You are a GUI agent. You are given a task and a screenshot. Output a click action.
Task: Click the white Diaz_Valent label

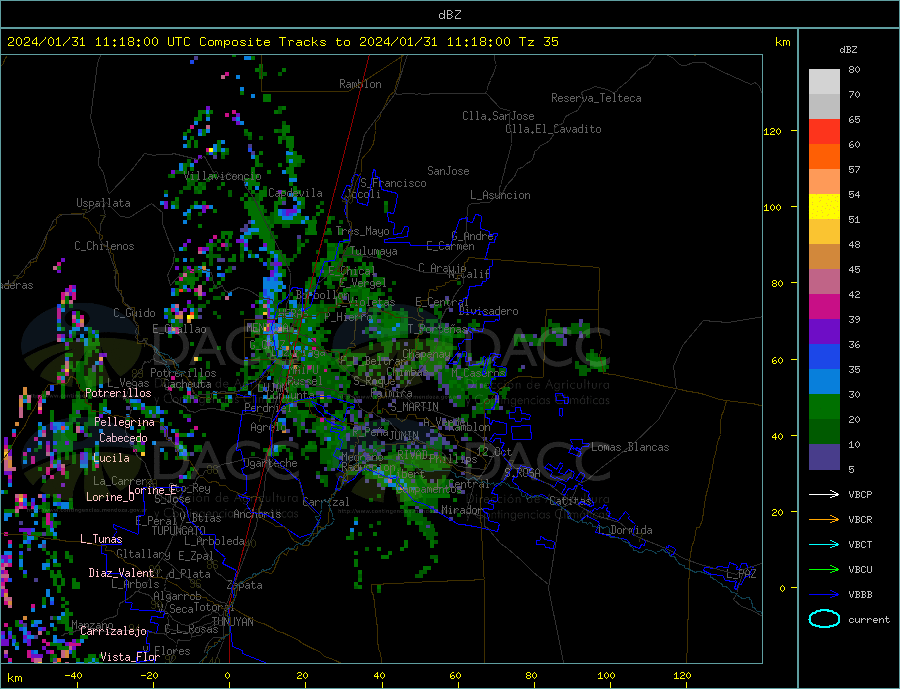pos(122,573)
